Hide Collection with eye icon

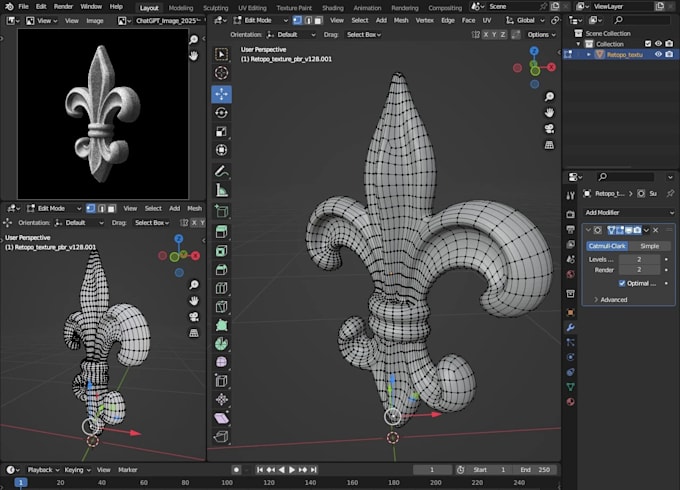click(658, 43)
